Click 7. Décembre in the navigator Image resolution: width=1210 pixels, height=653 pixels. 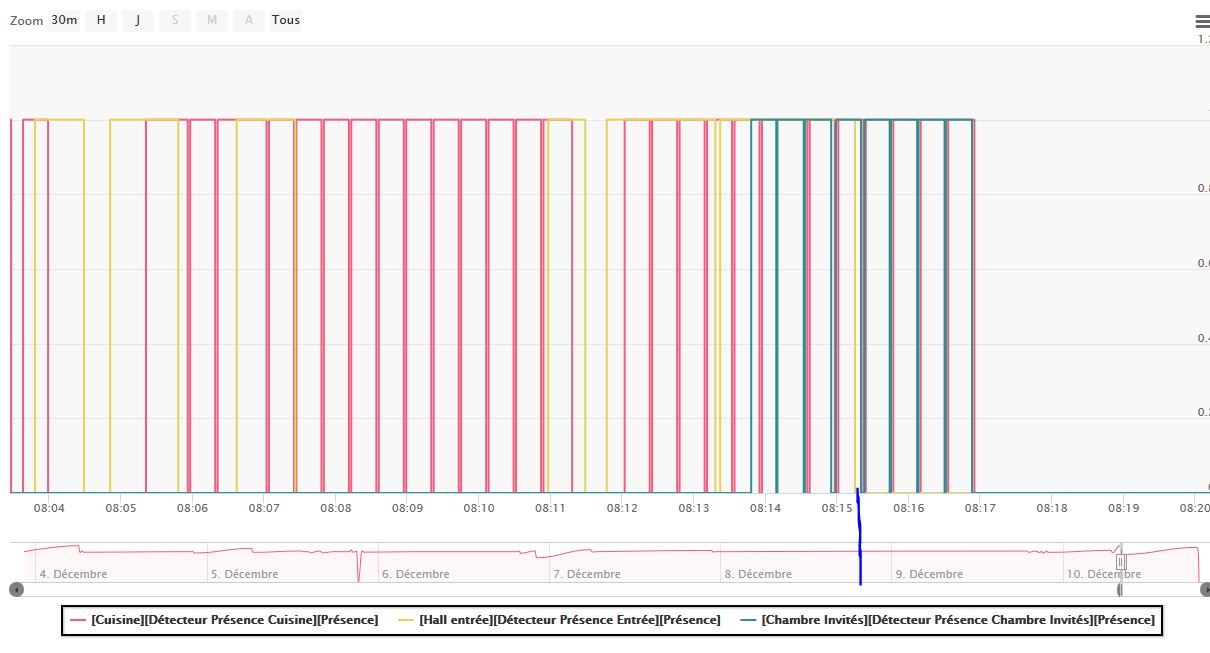(x=586, y=574)
